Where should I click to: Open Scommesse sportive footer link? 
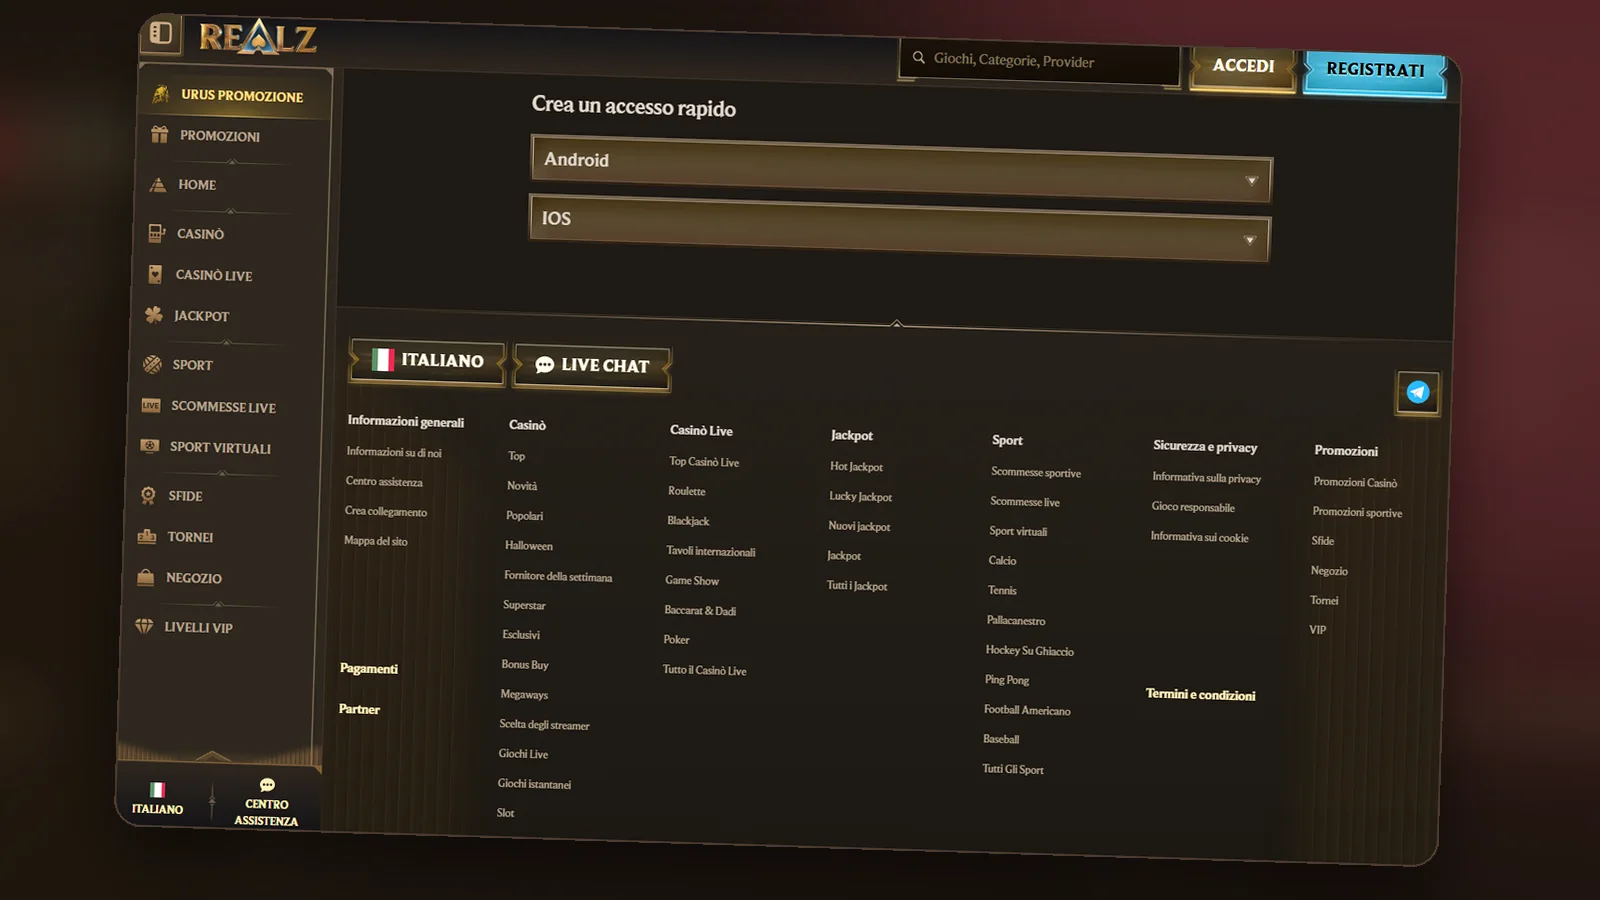pyautogui.click(x=1036, y=472)
